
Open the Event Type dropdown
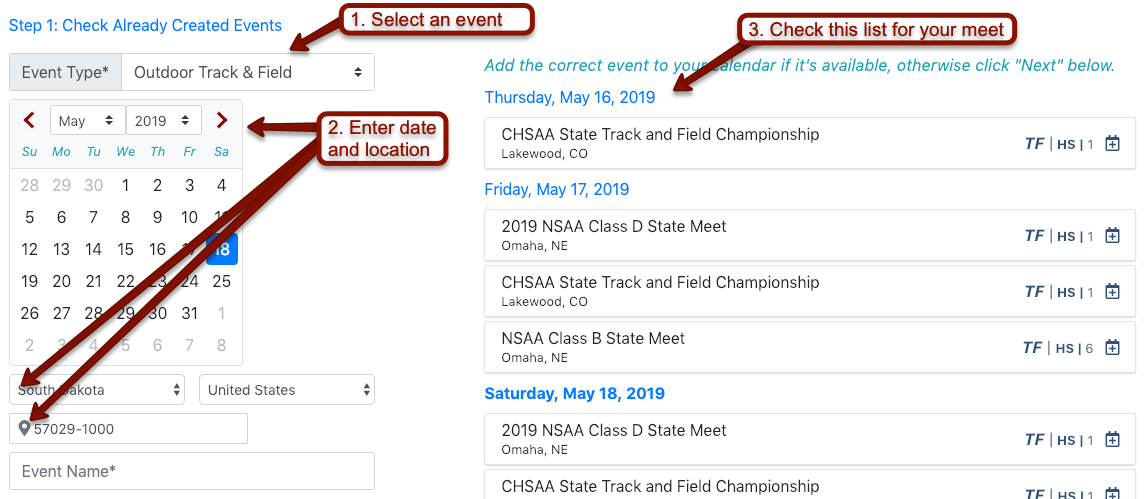[248, 72]
